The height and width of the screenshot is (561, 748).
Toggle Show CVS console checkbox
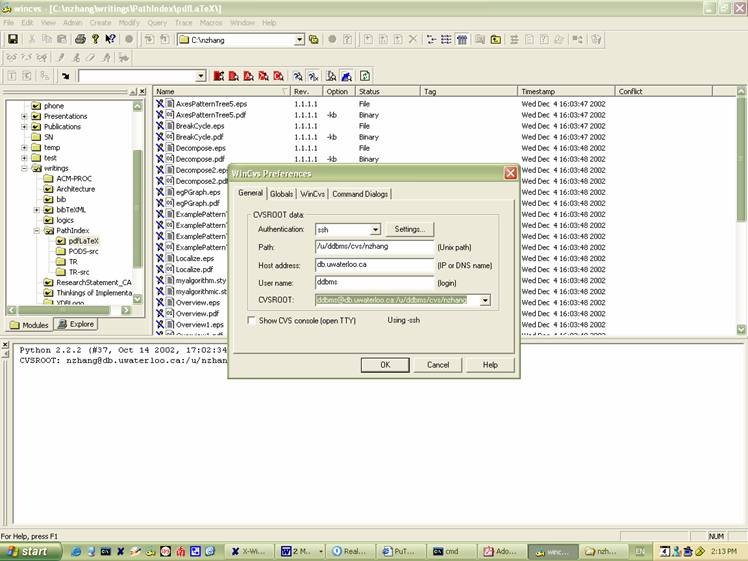click(x=251, y=320)
